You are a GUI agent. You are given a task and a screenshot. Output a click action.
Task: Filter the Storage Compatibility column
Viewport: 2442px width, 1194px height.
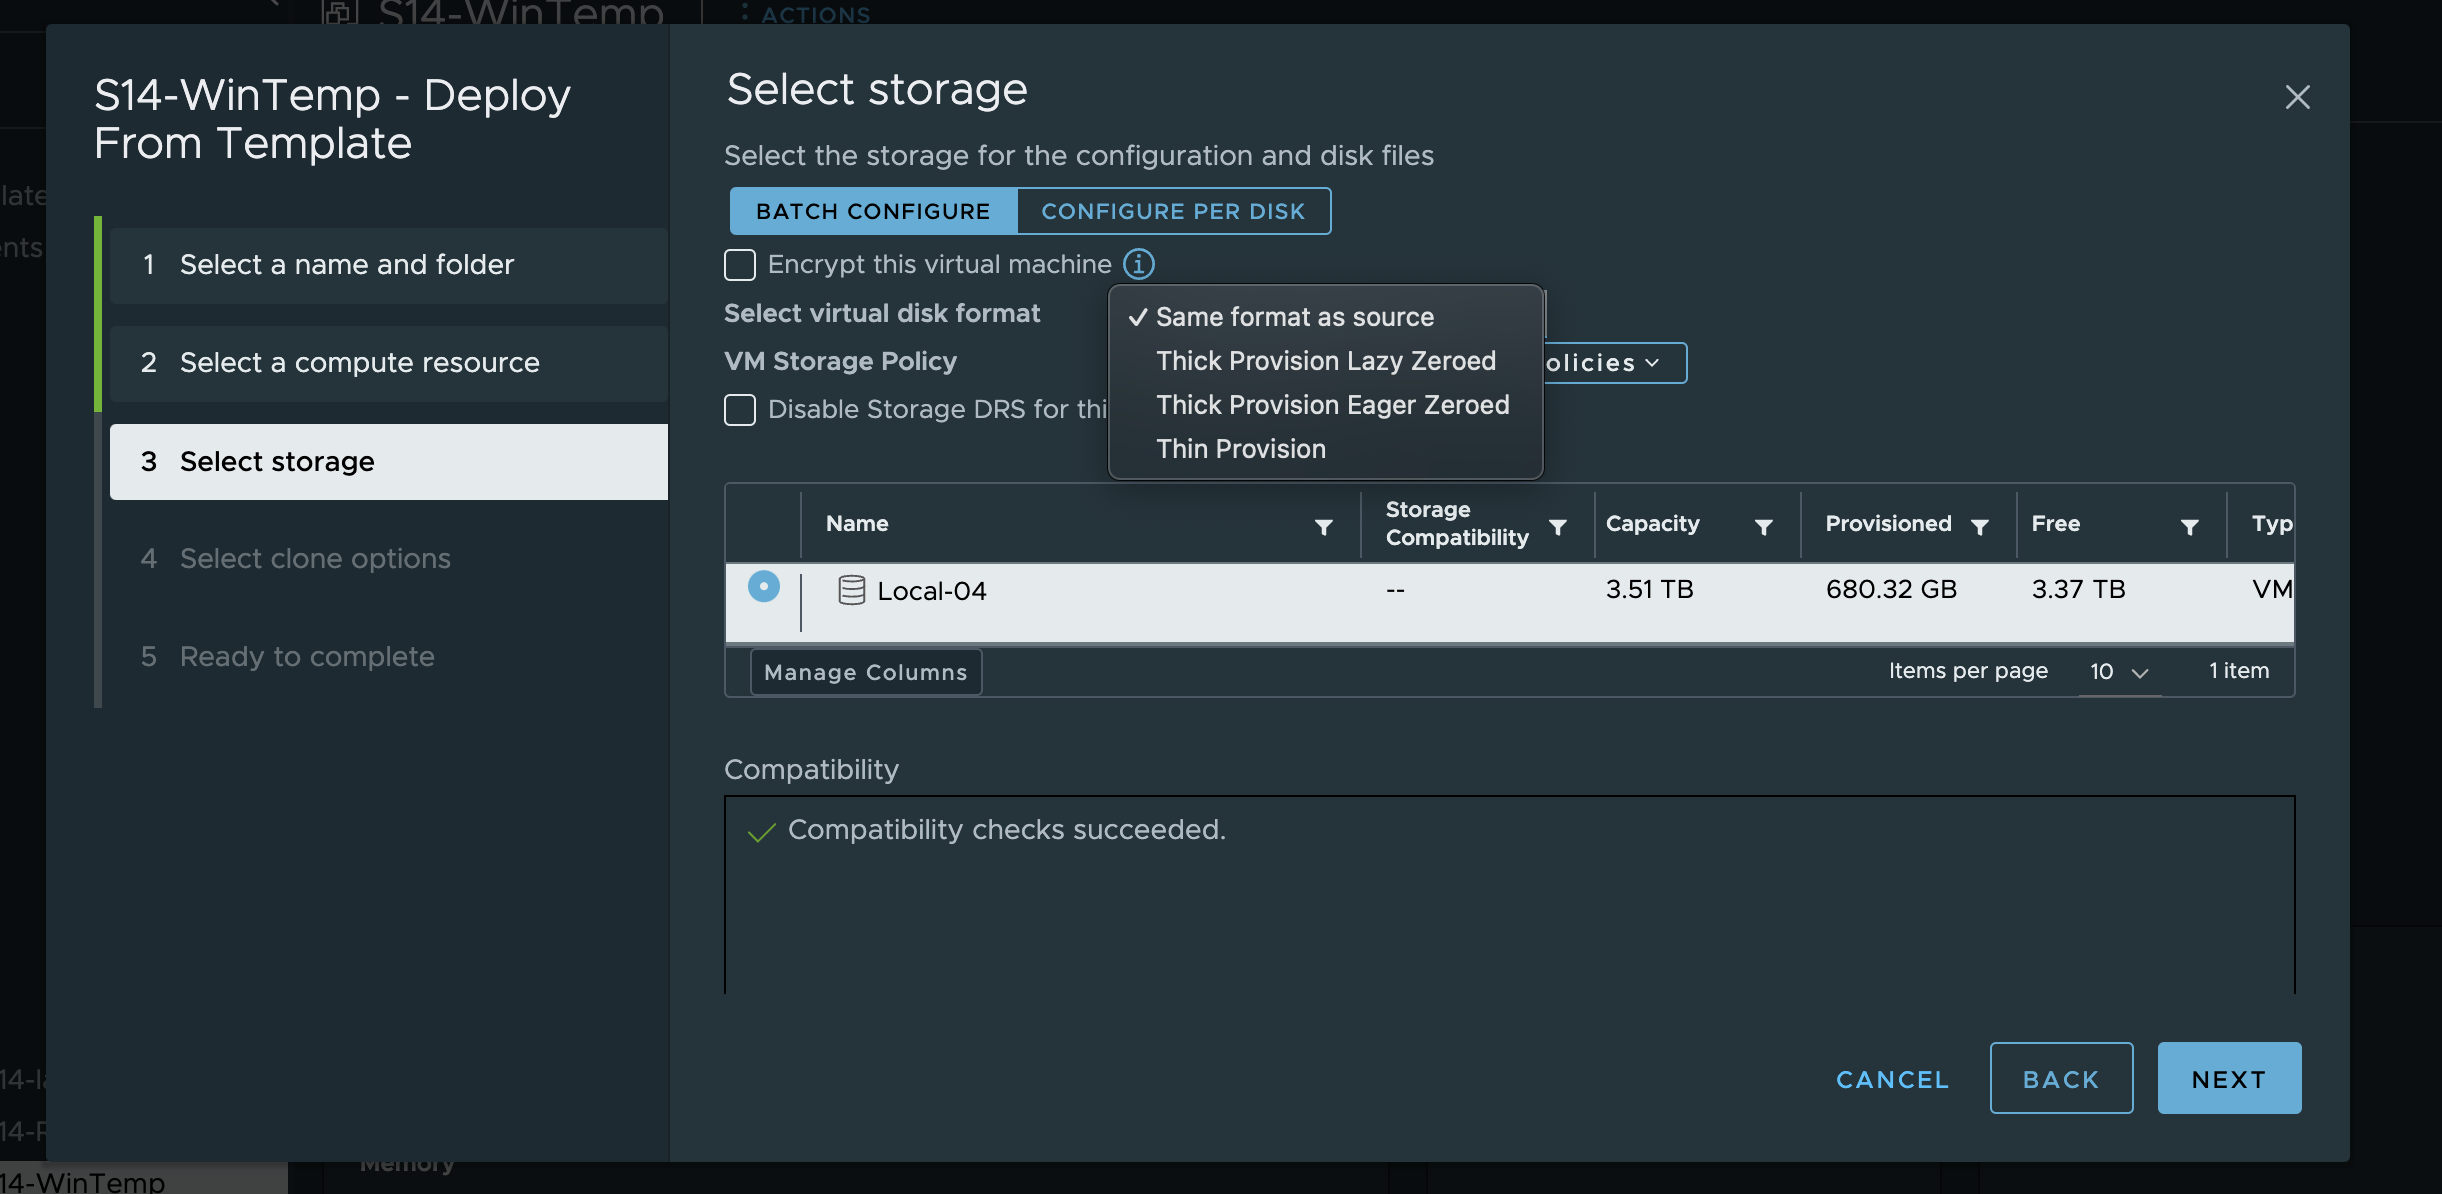pos(1557,527)
